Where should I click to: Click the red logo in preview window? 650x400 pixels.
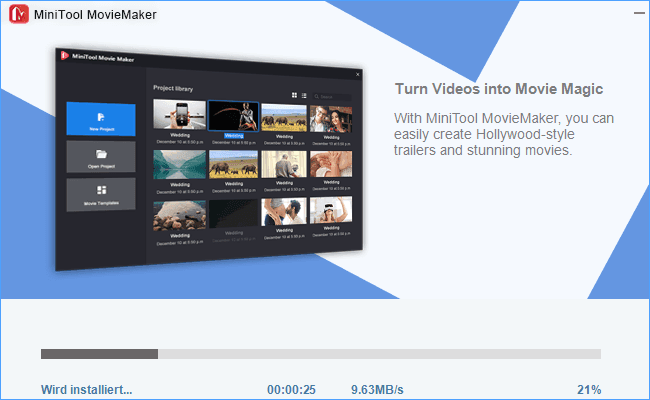[x=62, y=56]
